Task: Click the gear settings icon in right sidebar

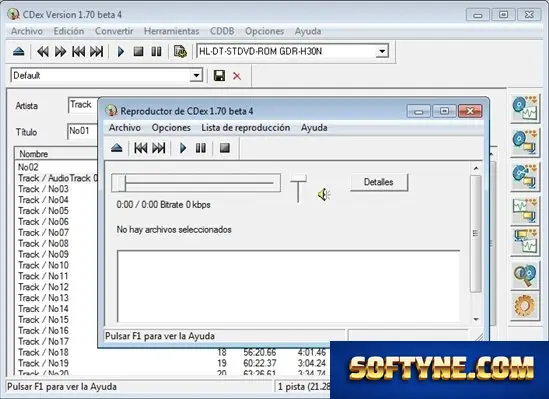Action: click(x=524, y=306)
